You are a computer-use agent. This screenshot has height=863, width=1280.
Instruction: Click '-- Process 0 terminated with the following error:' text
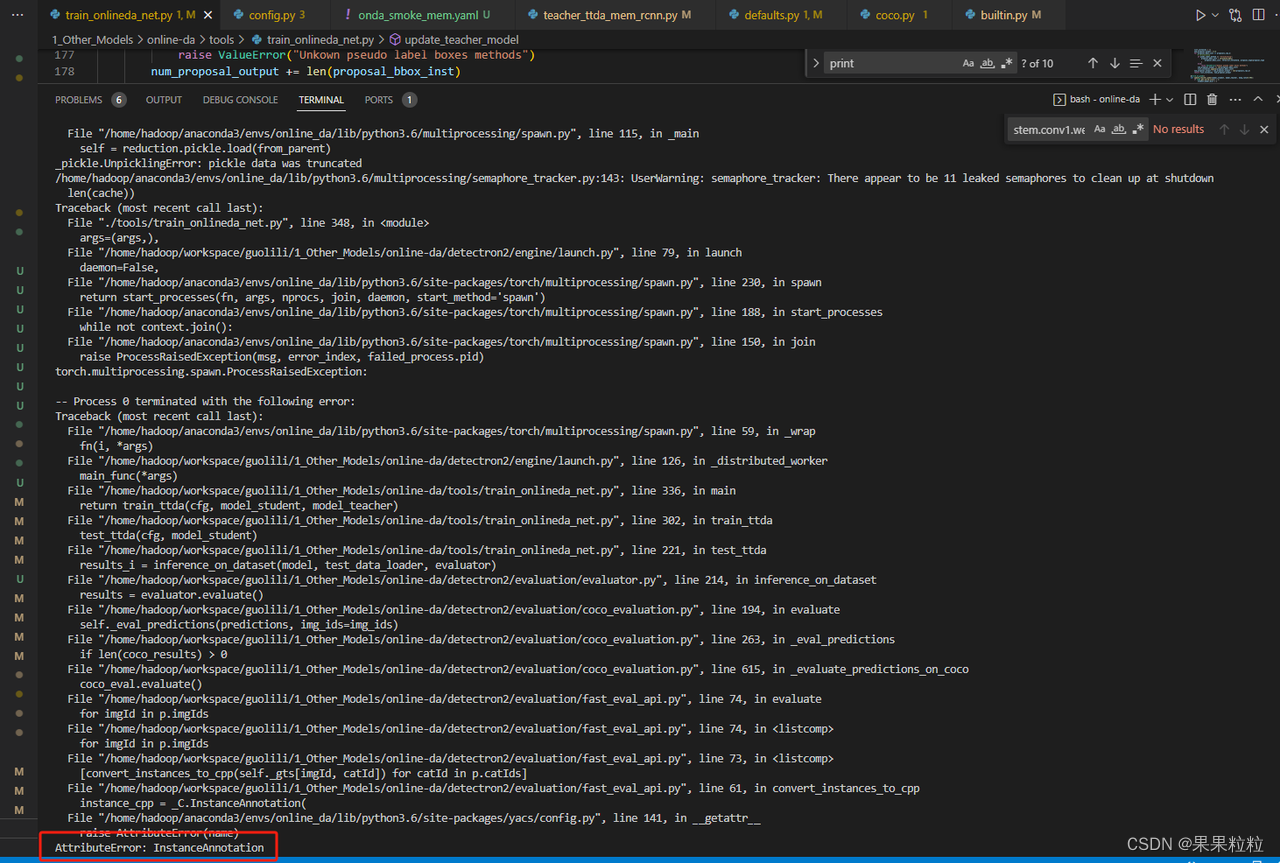click(205, 401)
